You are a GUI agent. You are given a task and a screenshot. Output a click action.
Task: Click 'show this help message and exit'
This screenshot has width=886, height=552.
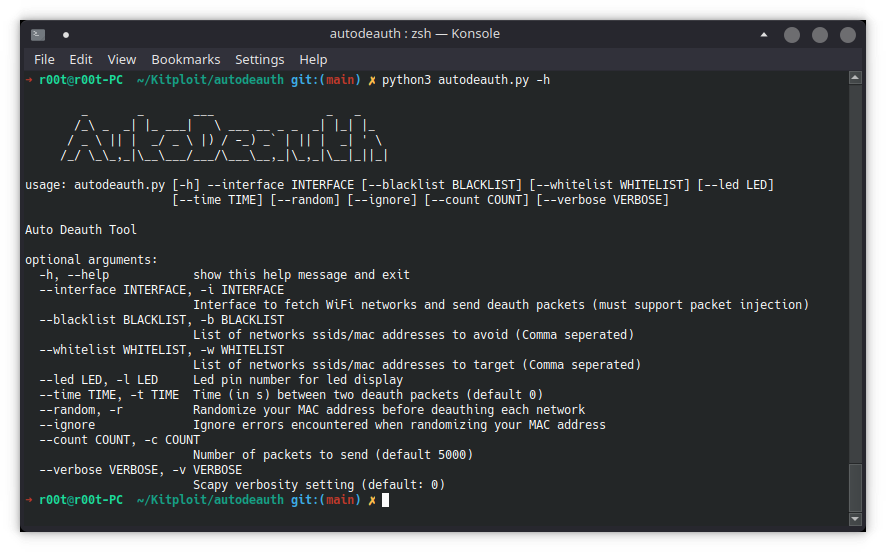coord(301,275)
